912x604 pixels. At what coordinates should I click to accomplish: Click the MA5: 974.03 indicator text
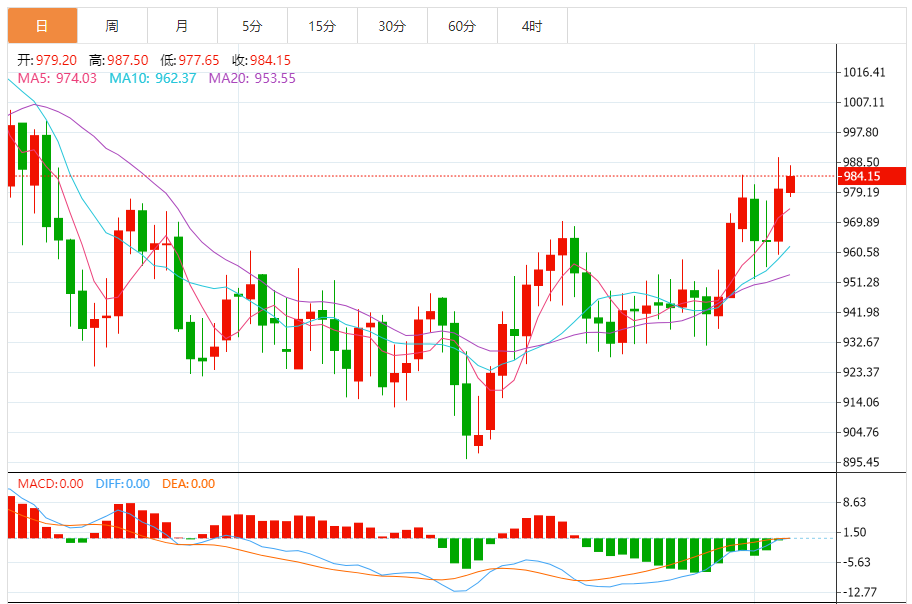point(57,79)
